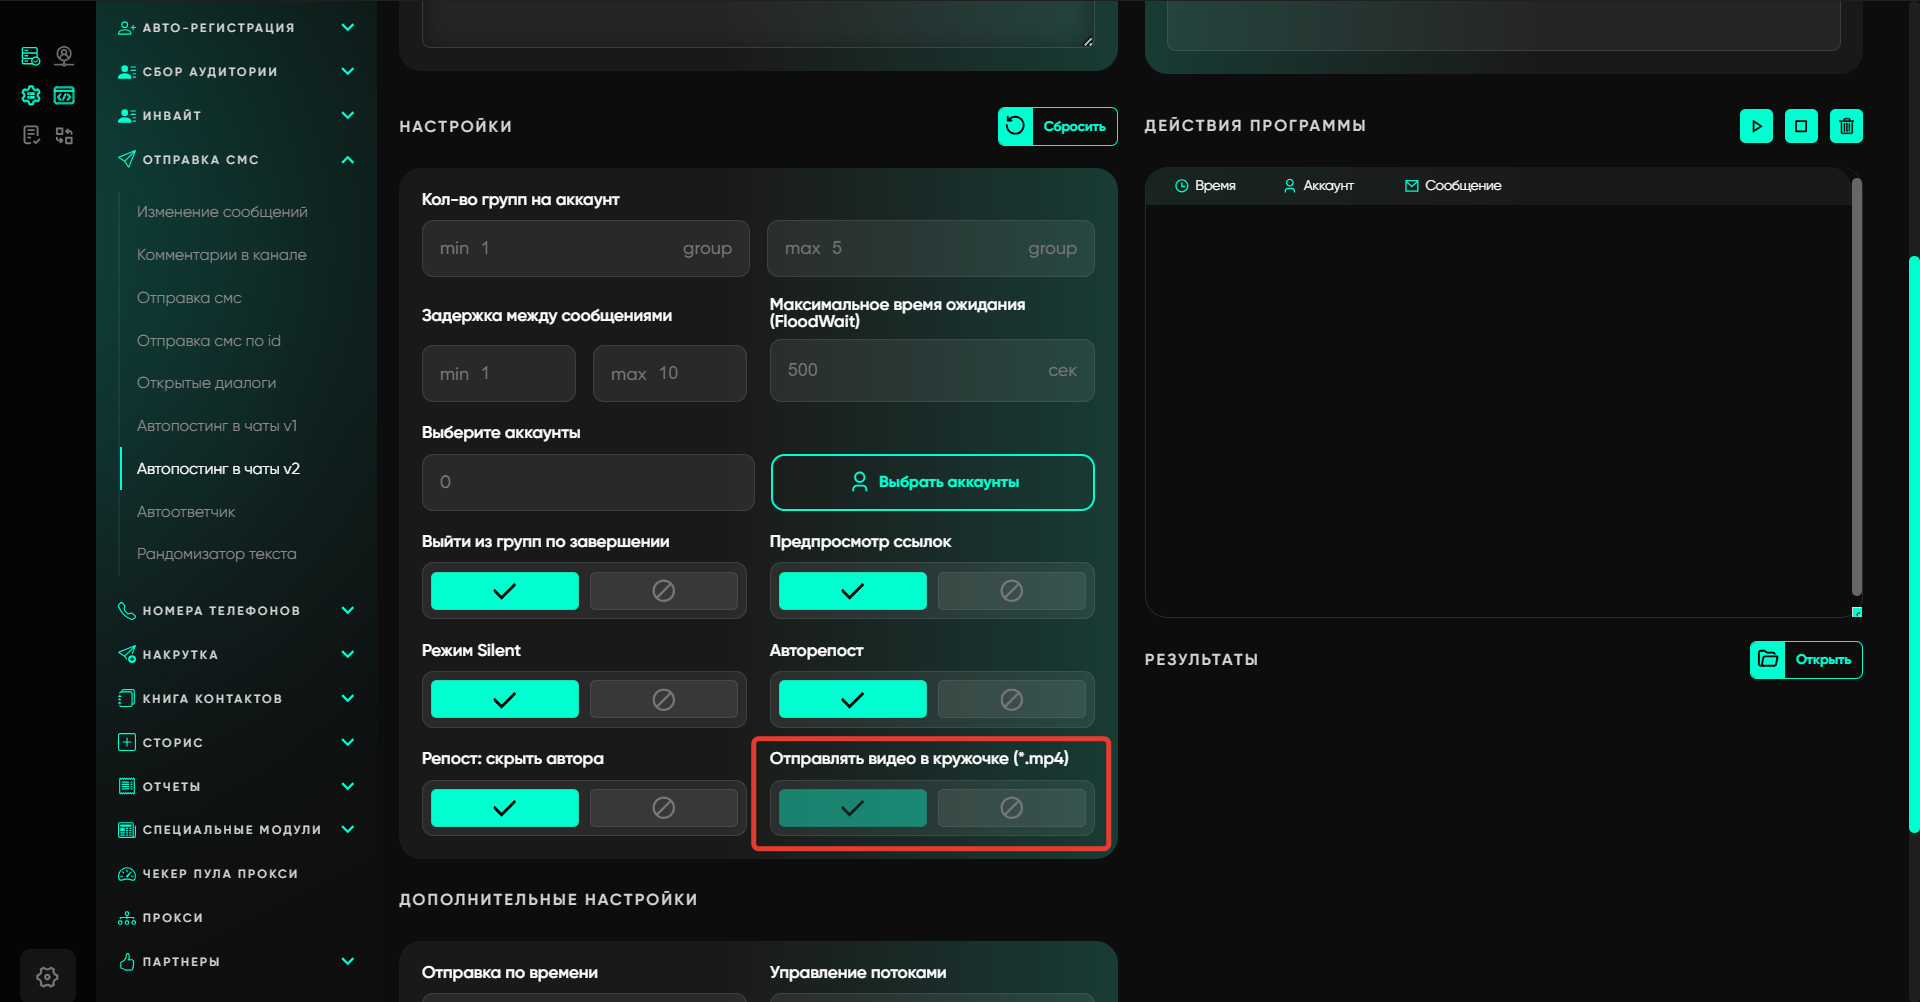This screenshot has height=1002, width=1920.
Task: Click the reset arrow icon beside Сбросить
Action: (x=1015, y=126)
